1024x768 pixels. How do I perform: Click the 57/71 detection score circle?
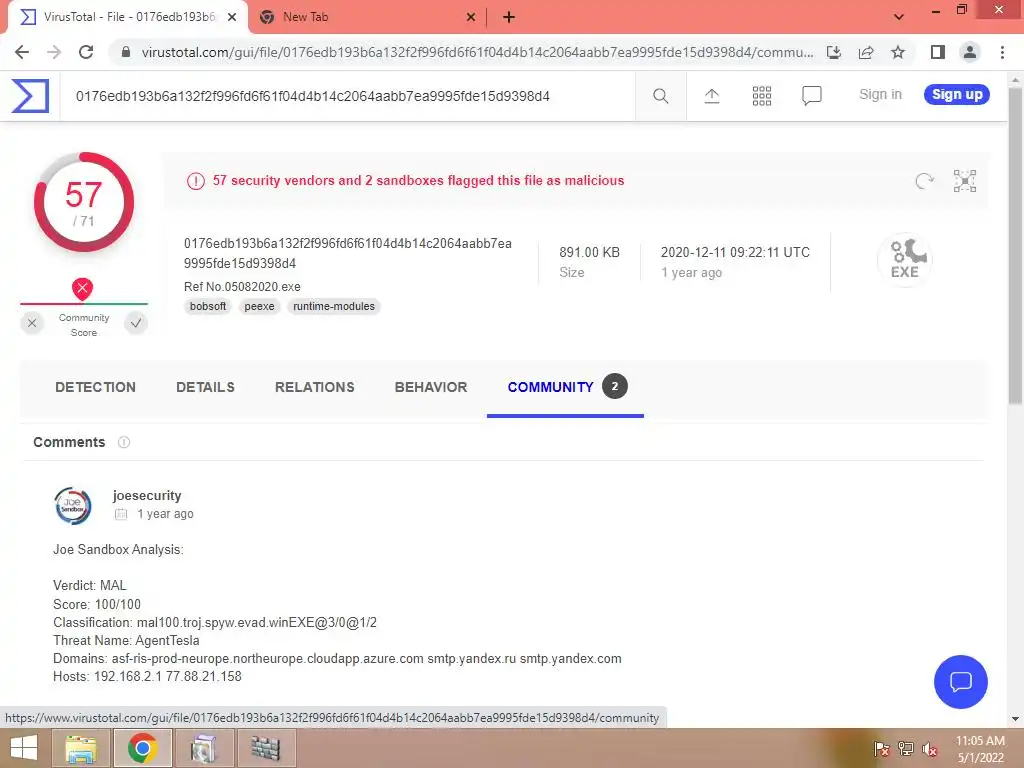(x=84, y=203)
